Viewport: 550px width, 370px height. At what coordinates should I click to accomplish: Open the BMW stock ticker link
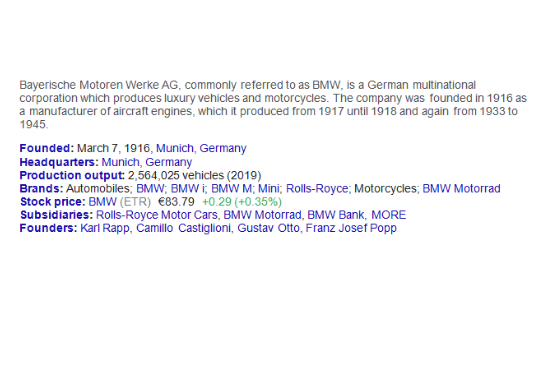(102, 202)
